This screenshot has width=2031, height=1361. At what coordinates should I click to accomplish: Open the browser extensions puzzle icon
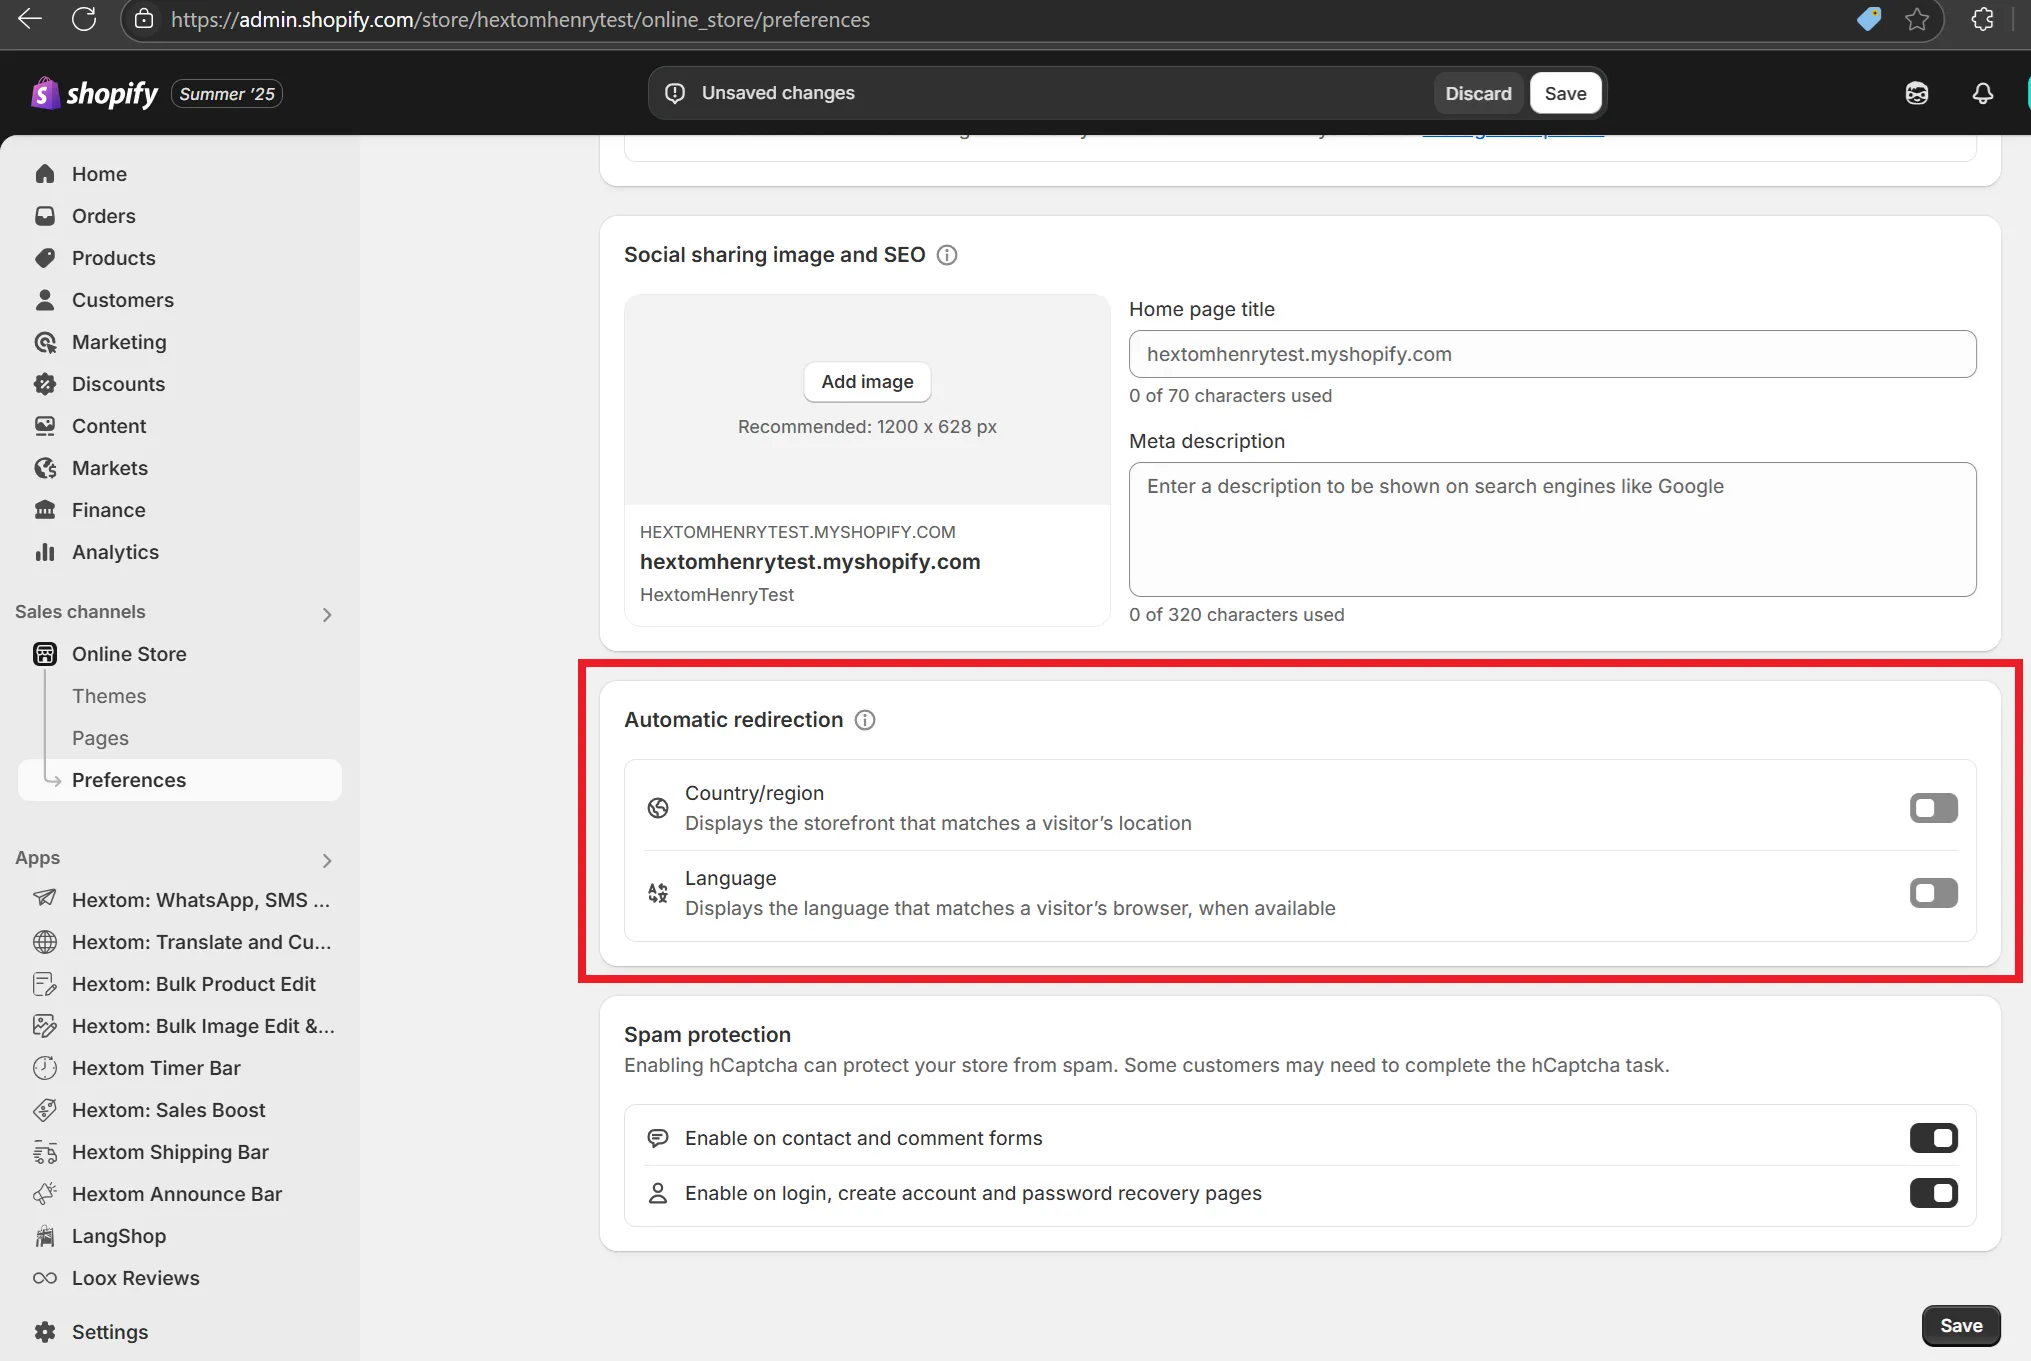[1983, 19]
